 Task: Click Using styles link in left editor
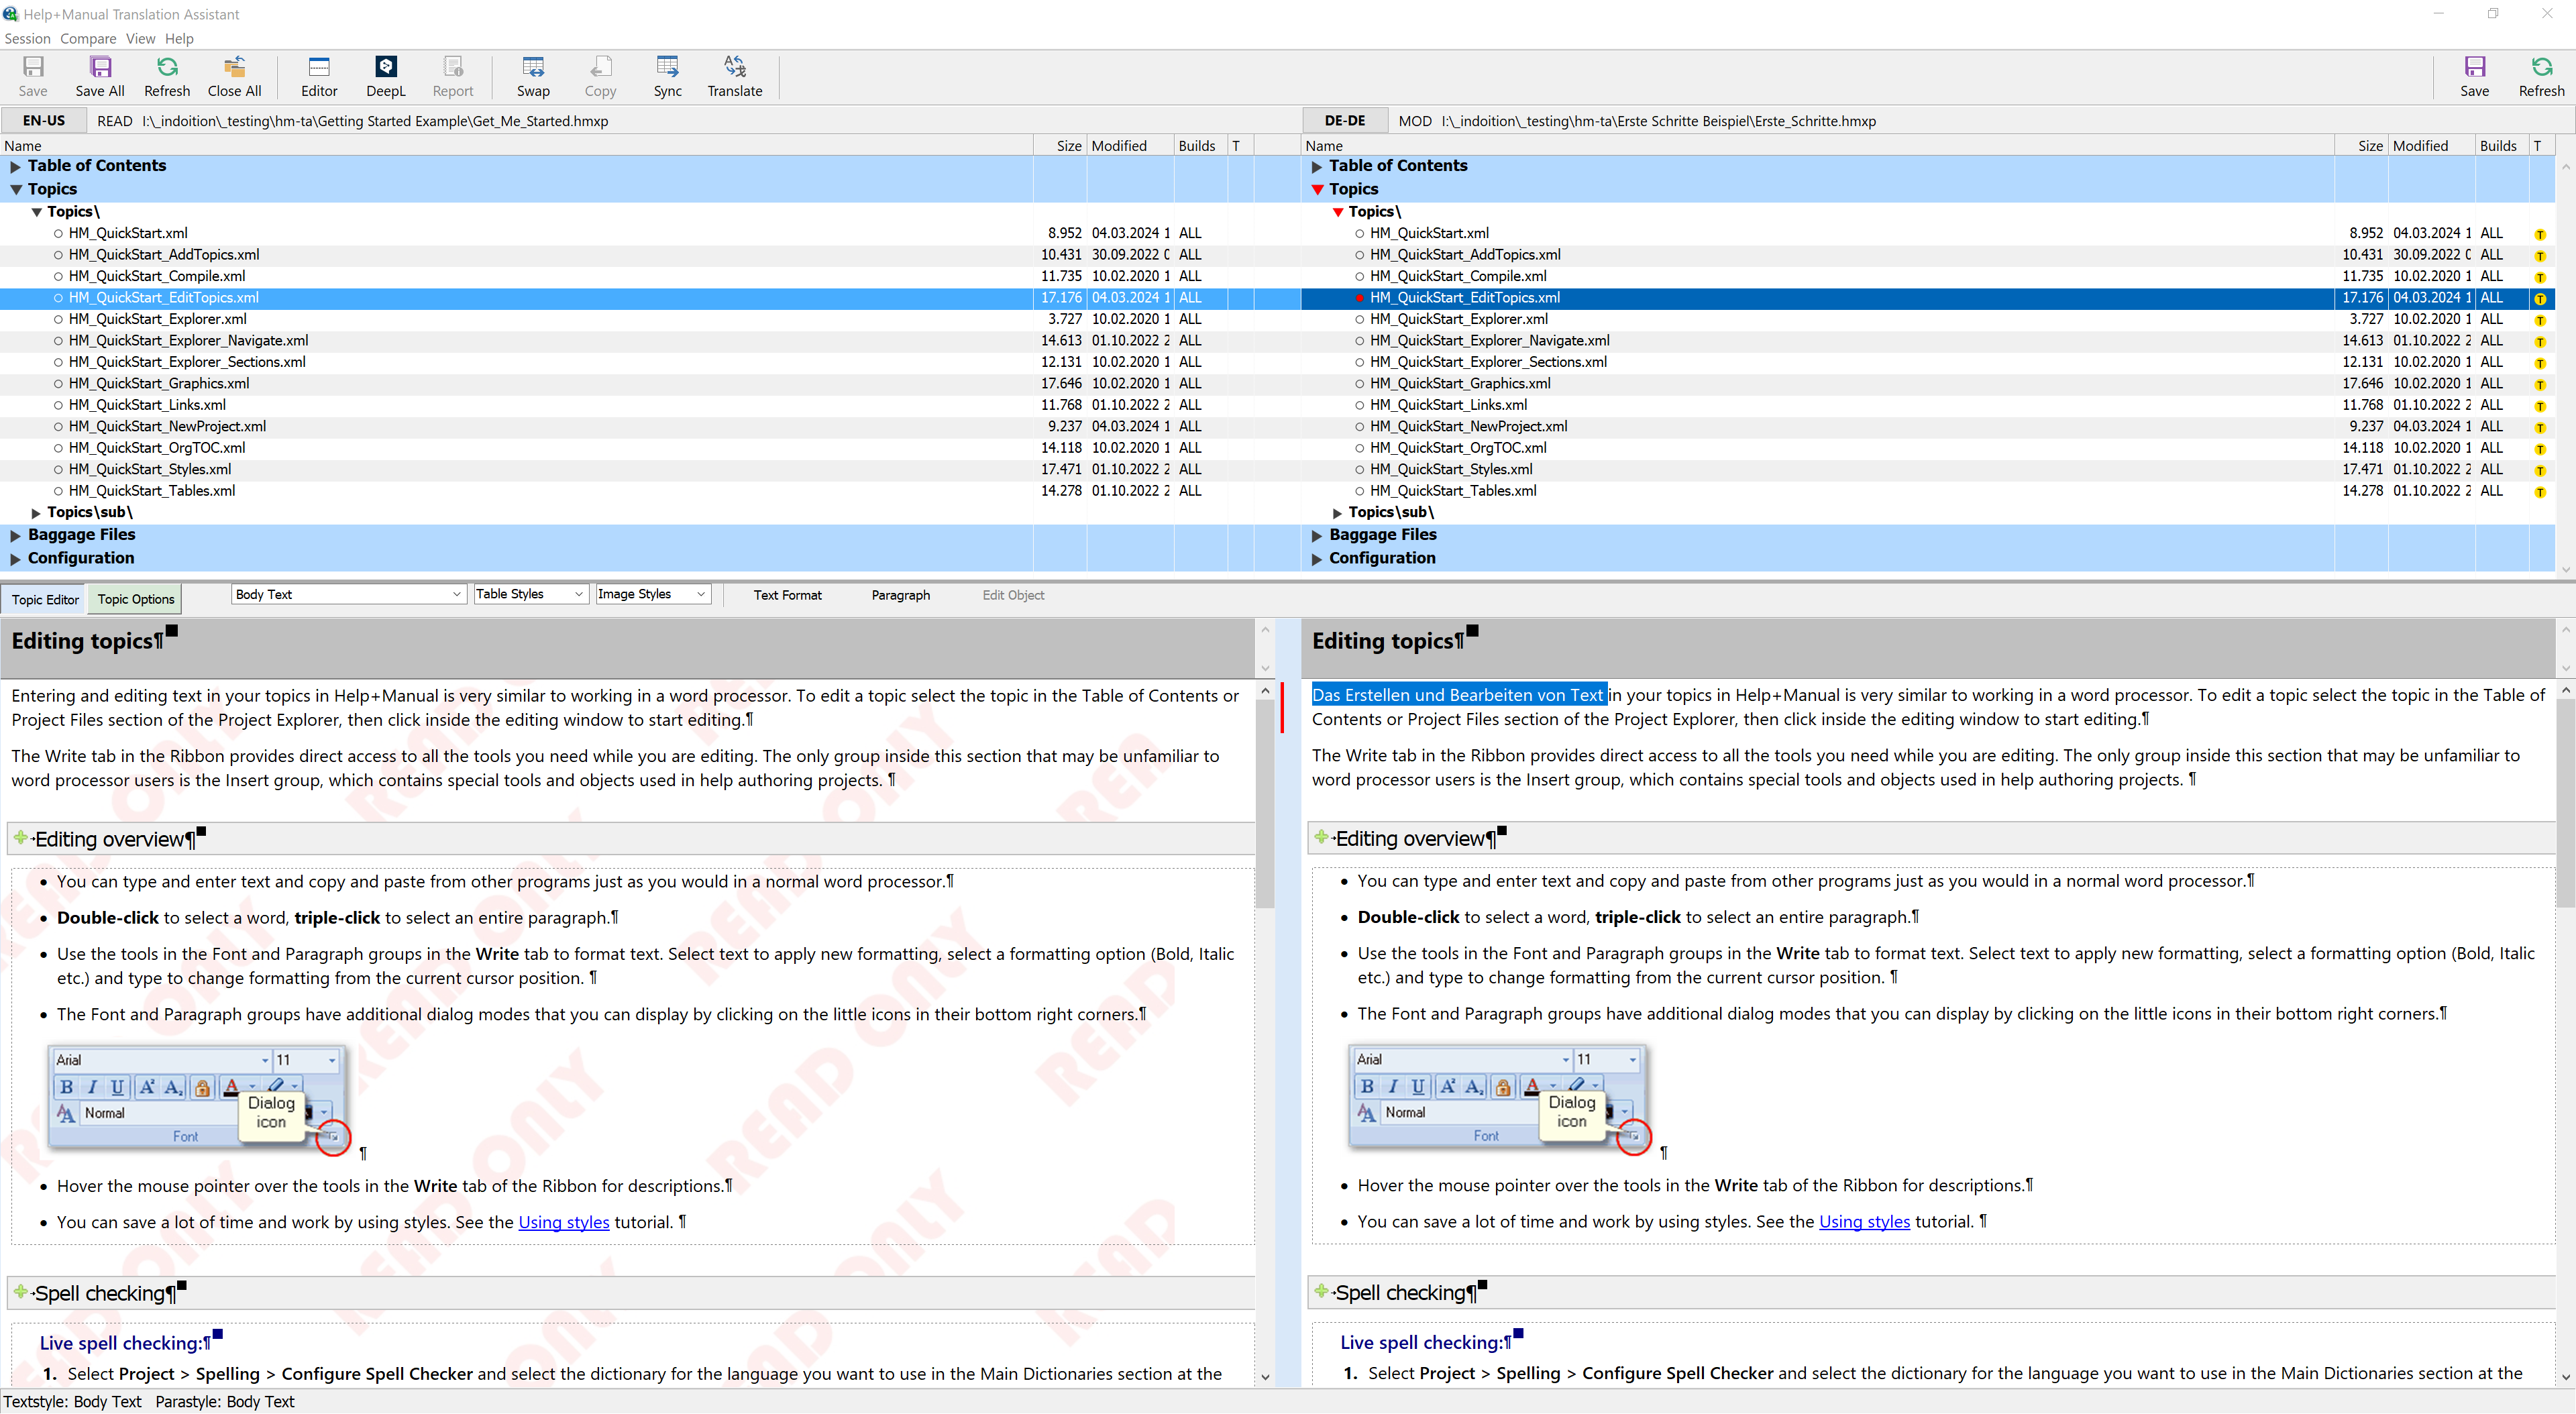point(563,1222)
